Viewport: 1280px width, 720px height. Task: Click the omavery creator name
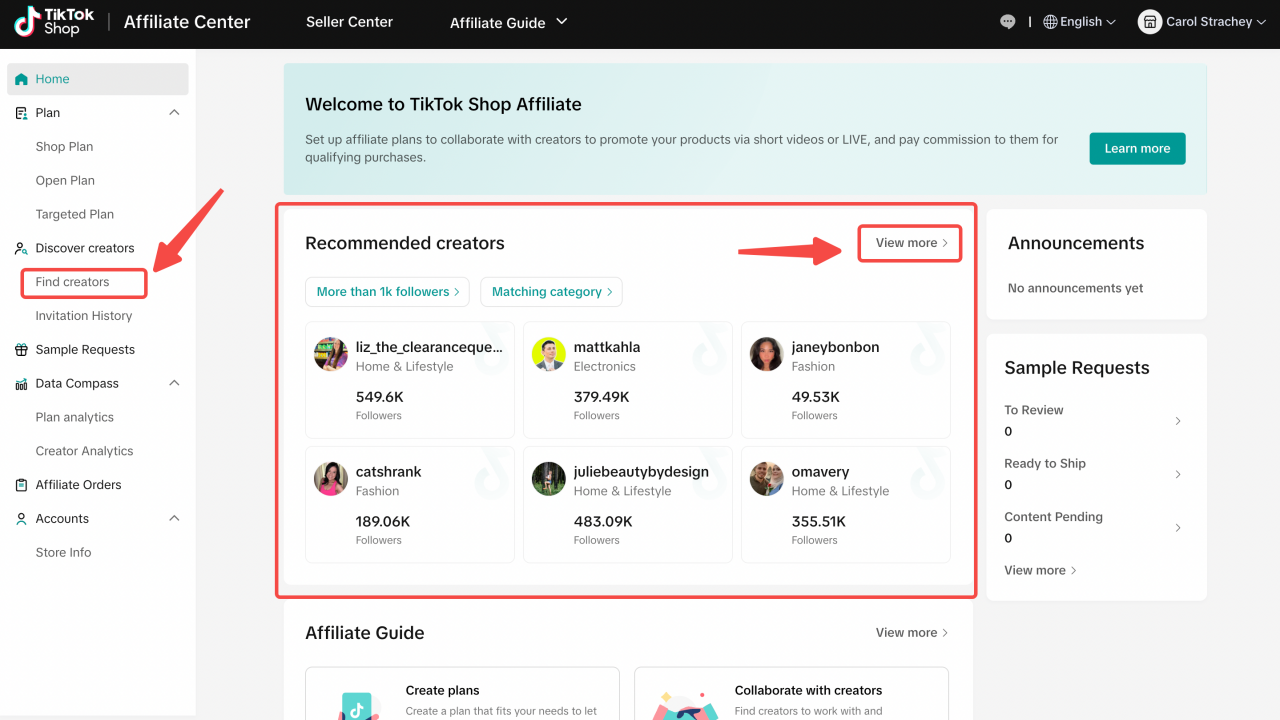820,472
